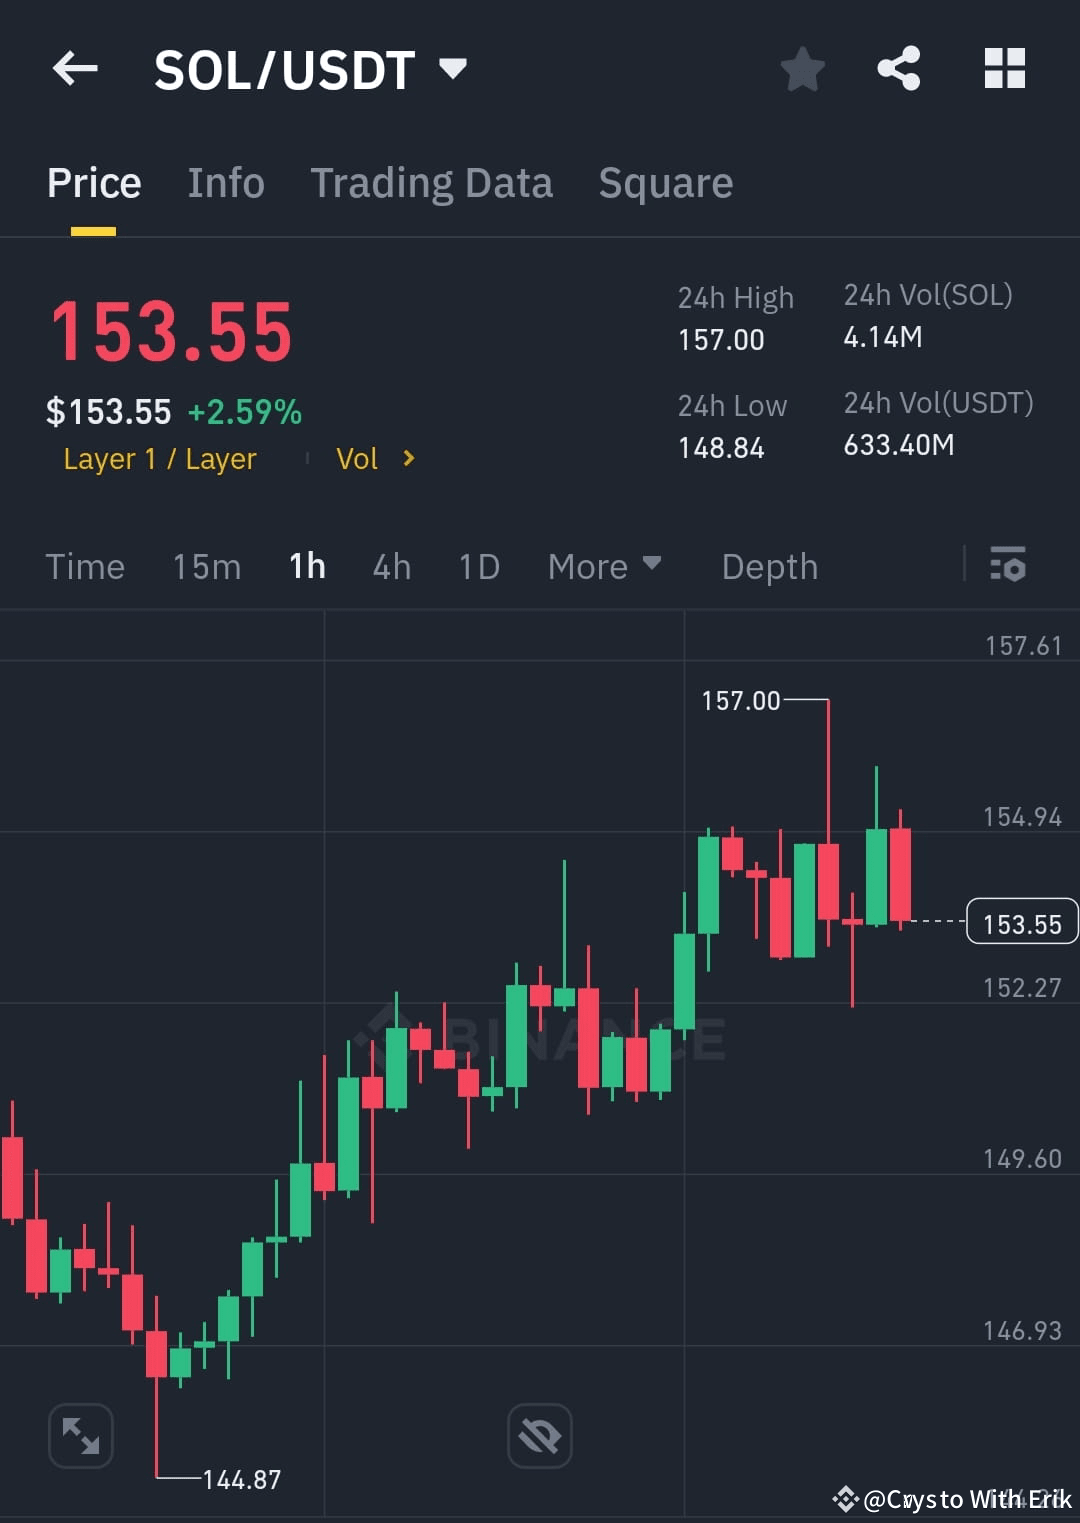Hide chart annotations using crossed-eye button
Viewport: 1080px width, 1523px height.
(x=540, y=1435)
